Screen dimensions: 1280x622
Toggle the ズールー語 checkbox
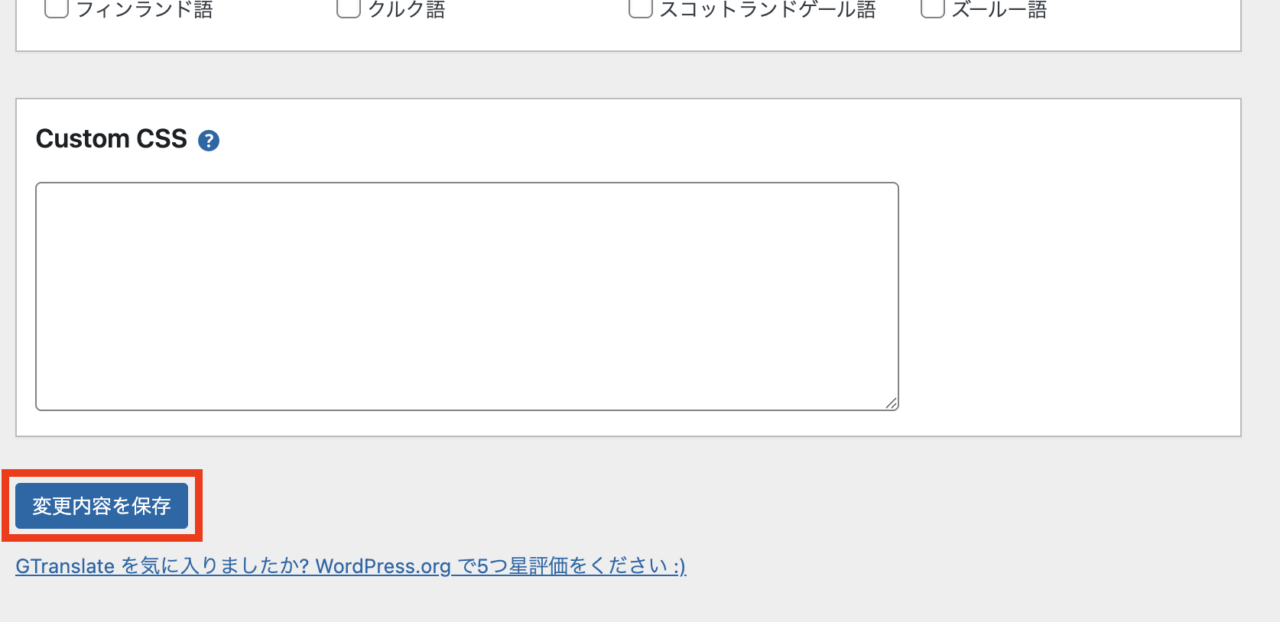pos(932,10)
